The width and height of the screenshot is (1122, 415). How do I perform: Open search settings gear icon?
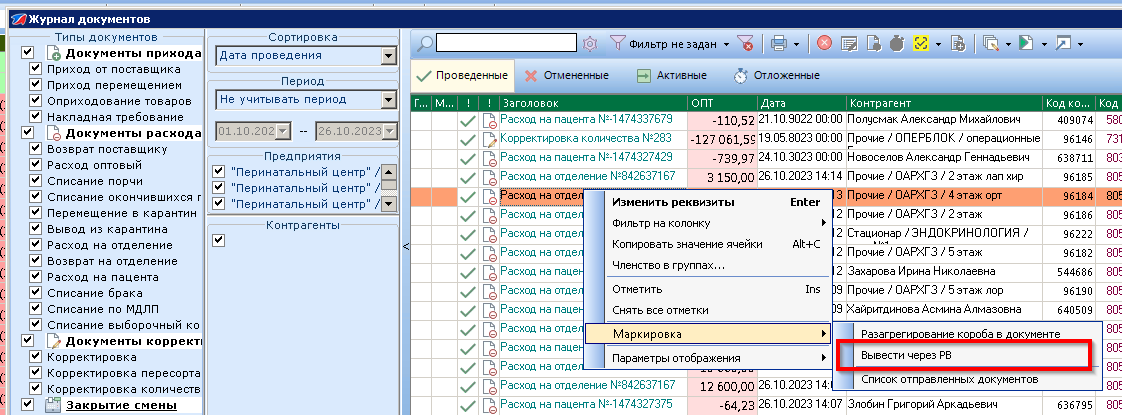coord(589,44)
